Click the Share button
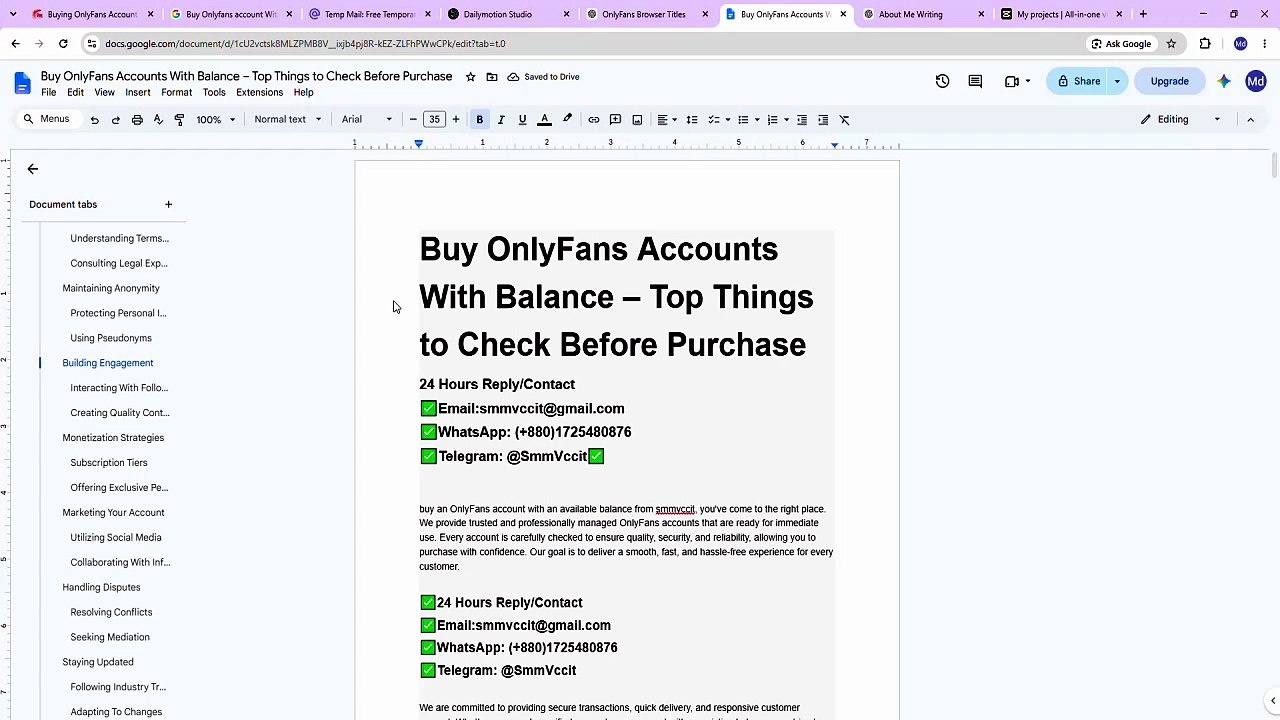The height and width of the screenshot is (720, 1280). 1078,81
